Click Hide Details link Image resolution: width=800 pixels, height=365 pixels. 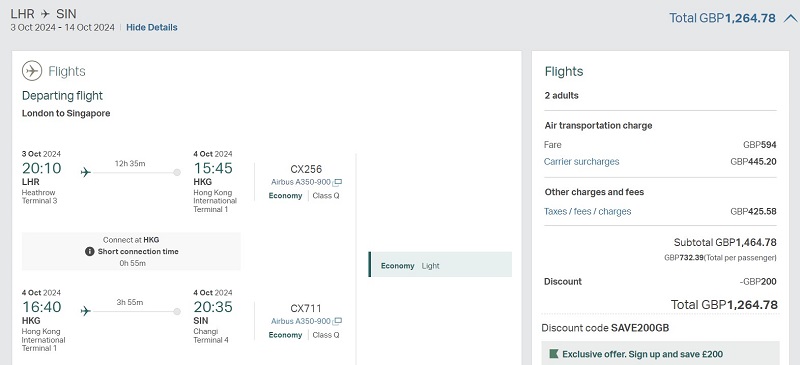pyautogui.click(x=152, y=28)
